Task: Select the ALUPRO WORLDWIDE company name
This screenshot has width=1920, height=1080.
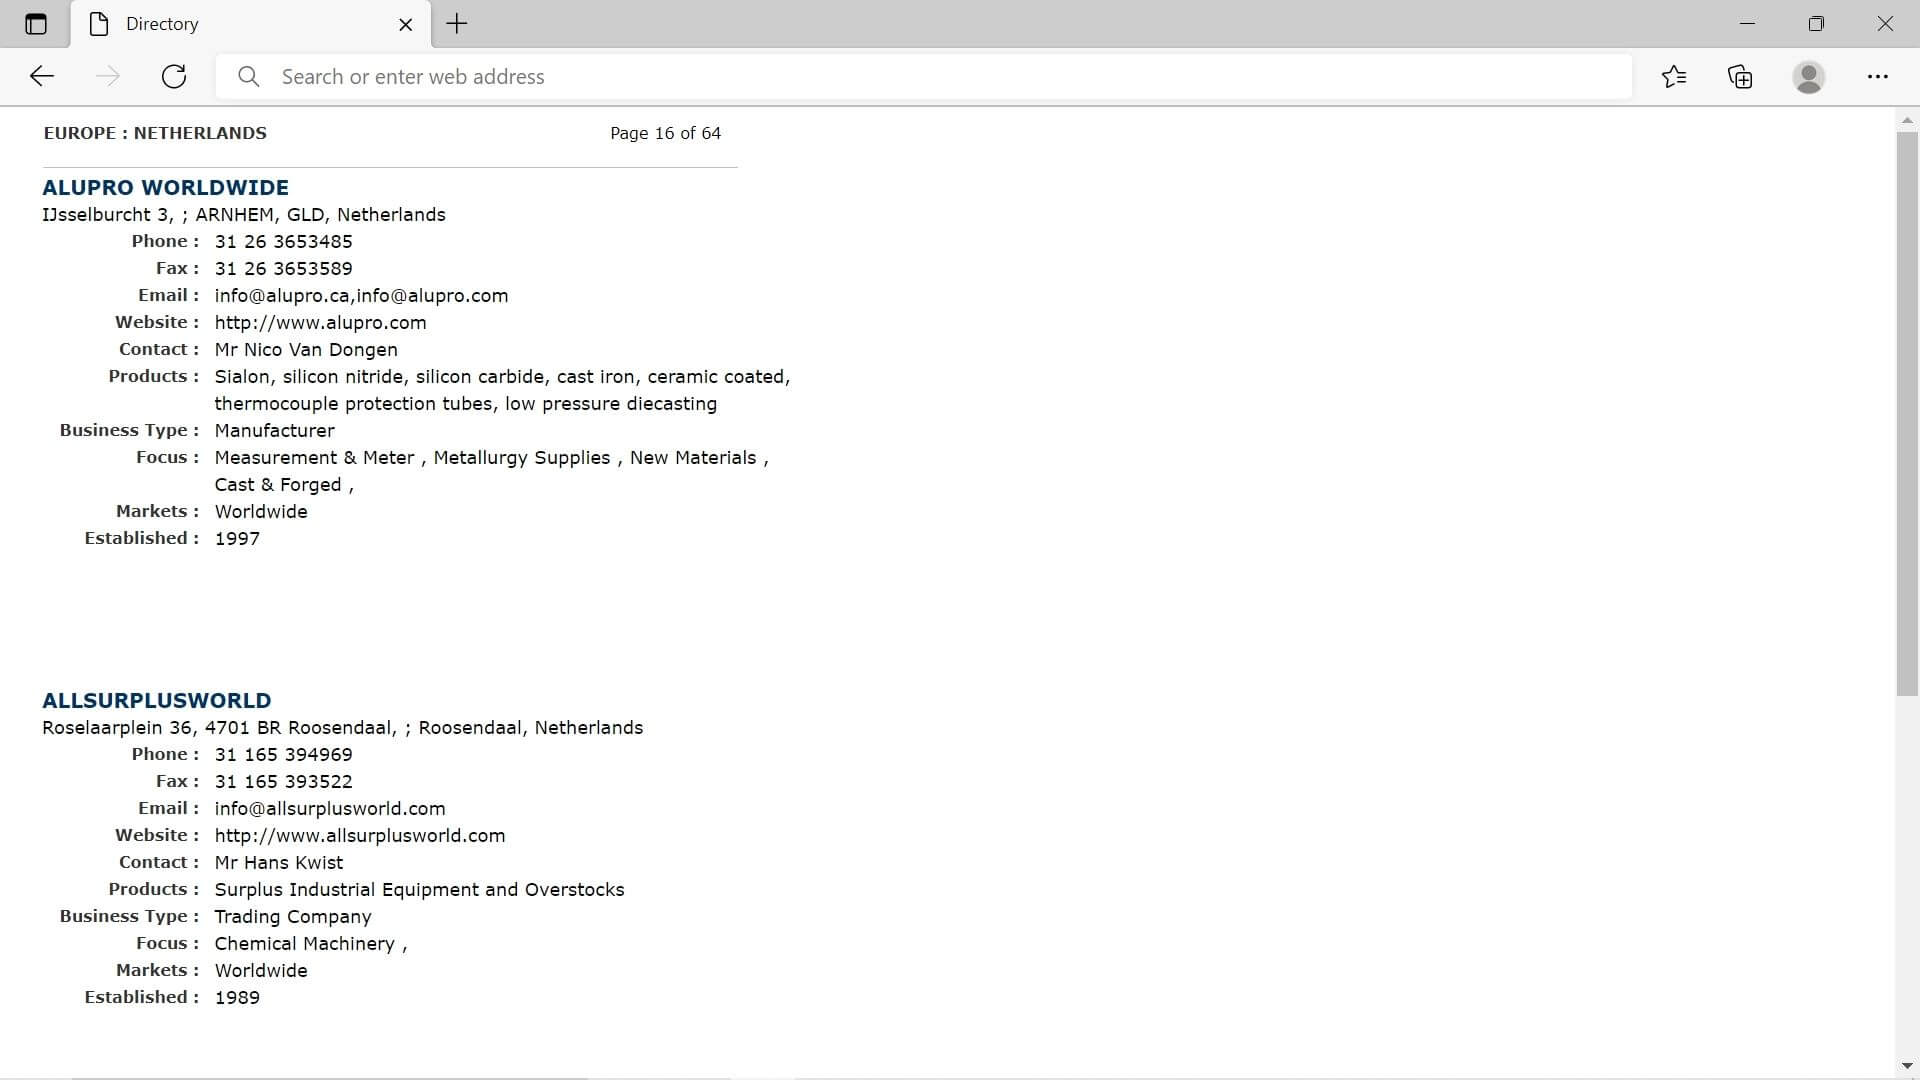Action: [x=165, y=186]
